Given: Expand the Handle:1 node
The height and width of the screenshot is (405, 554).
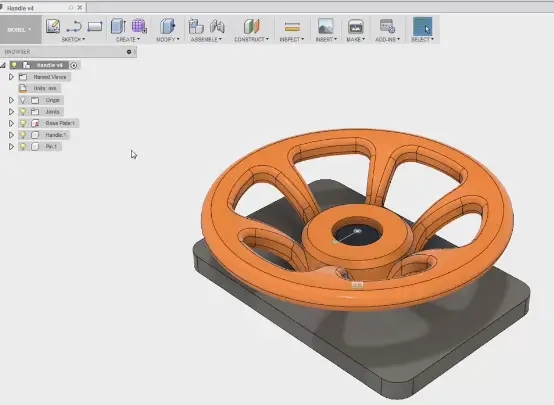Looking at the screenshot, I should click(x=11, y=135).
